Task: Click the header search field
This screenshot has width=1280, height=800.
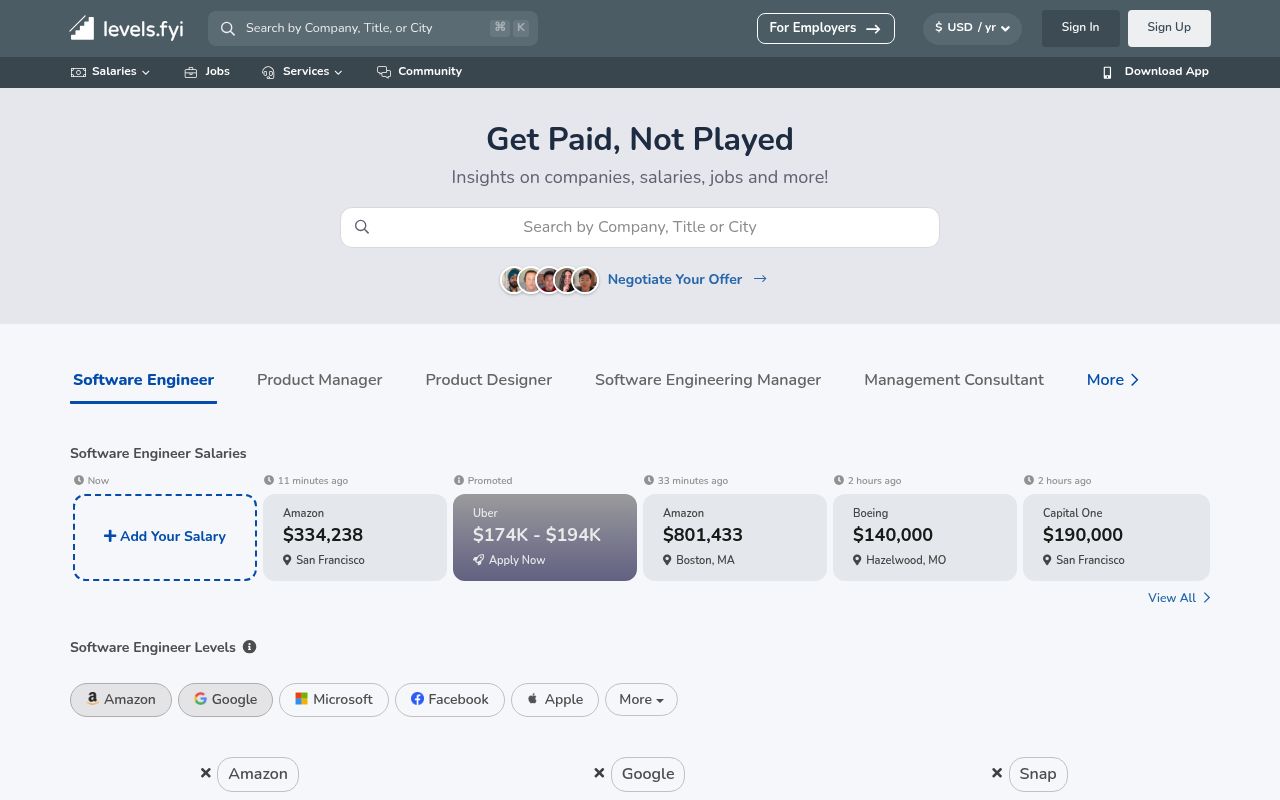Action: coord(373,28)
